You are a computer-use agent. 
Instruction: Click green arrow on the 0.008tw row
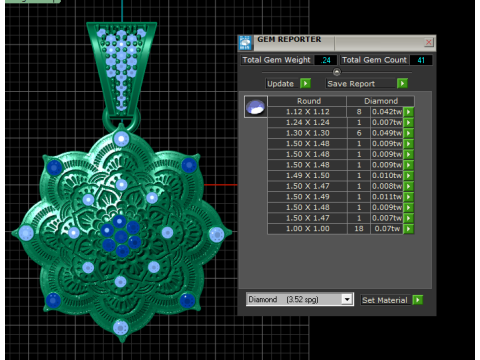[408, 186]
